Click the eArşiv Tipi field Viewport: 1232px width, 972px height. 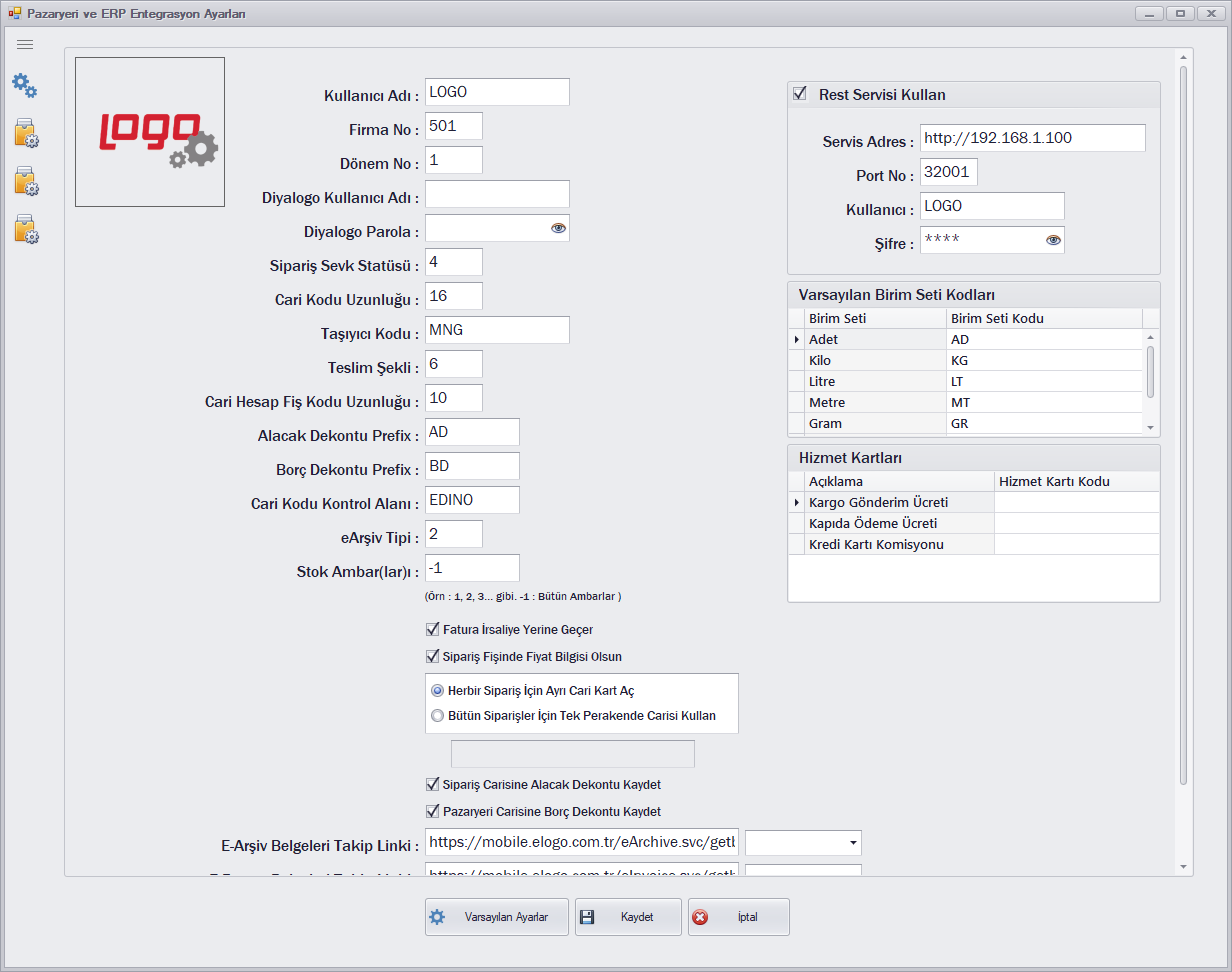tap(454, 534)
